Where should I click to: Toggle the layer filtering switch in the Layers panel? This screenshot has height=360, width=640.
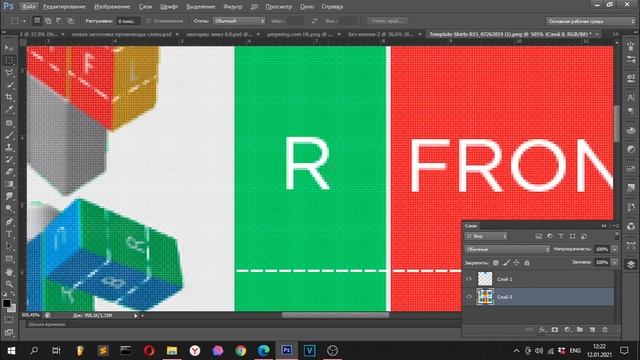[x=616, y=236]
